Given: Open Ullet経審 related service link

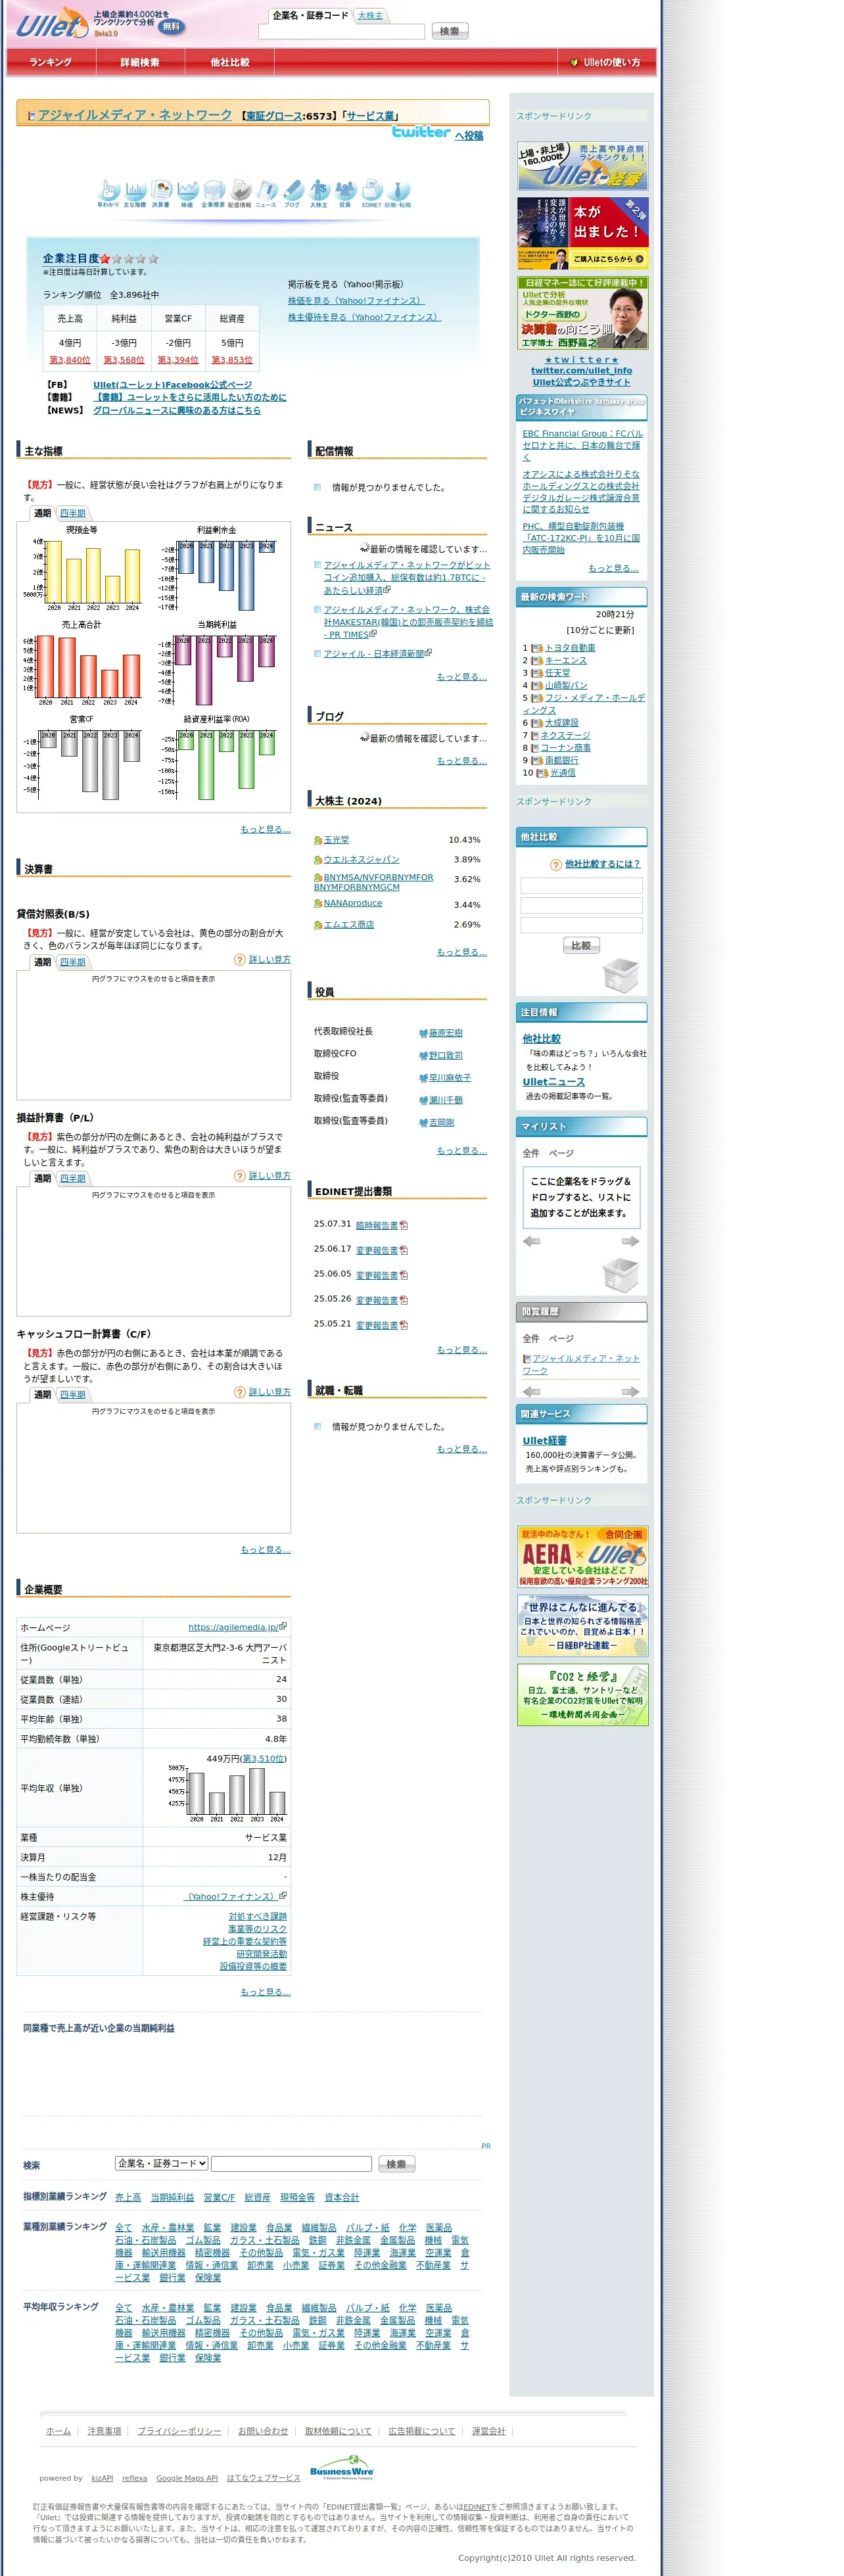Looking at the screenshot, I should click(544, 1441).
